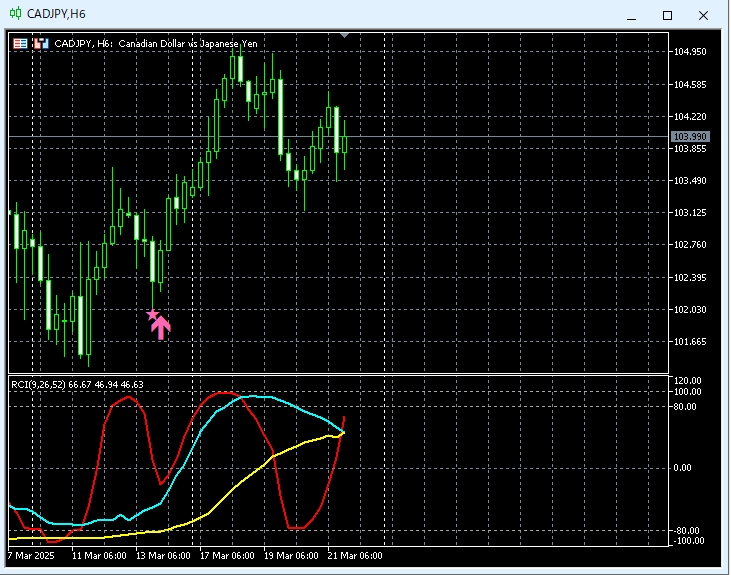Click the CADJPY,H6 window title text
The image size is (731, 575).
pyautogui.click(x=56, y=14)
